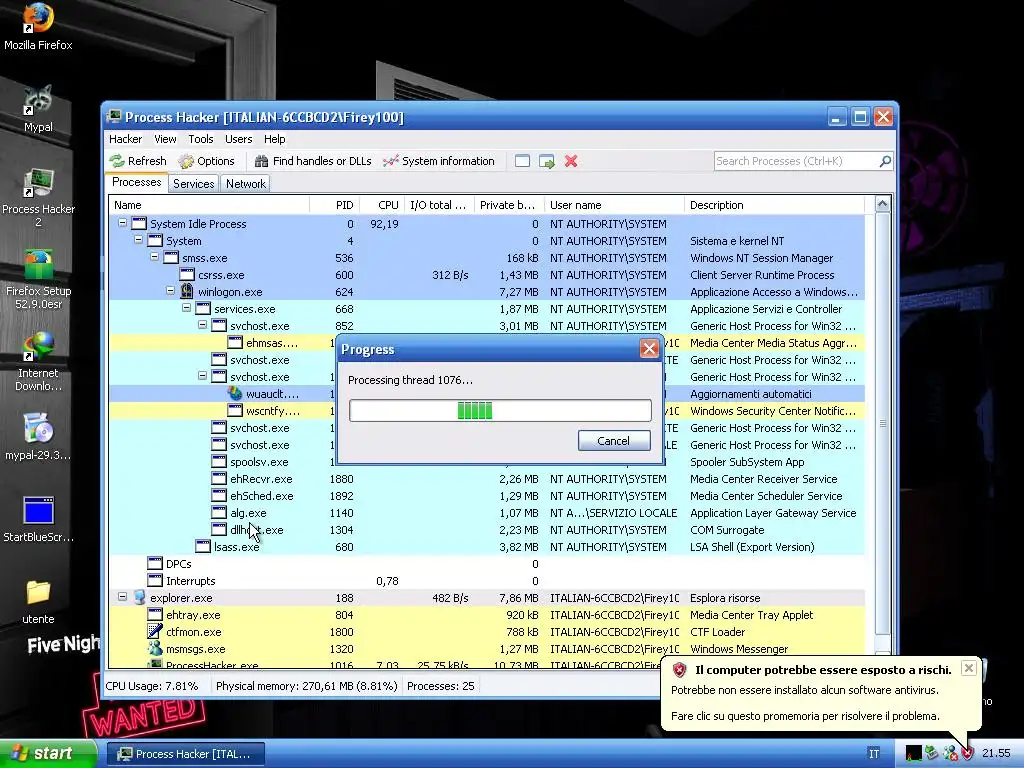
Task: Sort by the Description column header
Action: tap(775, 205)
